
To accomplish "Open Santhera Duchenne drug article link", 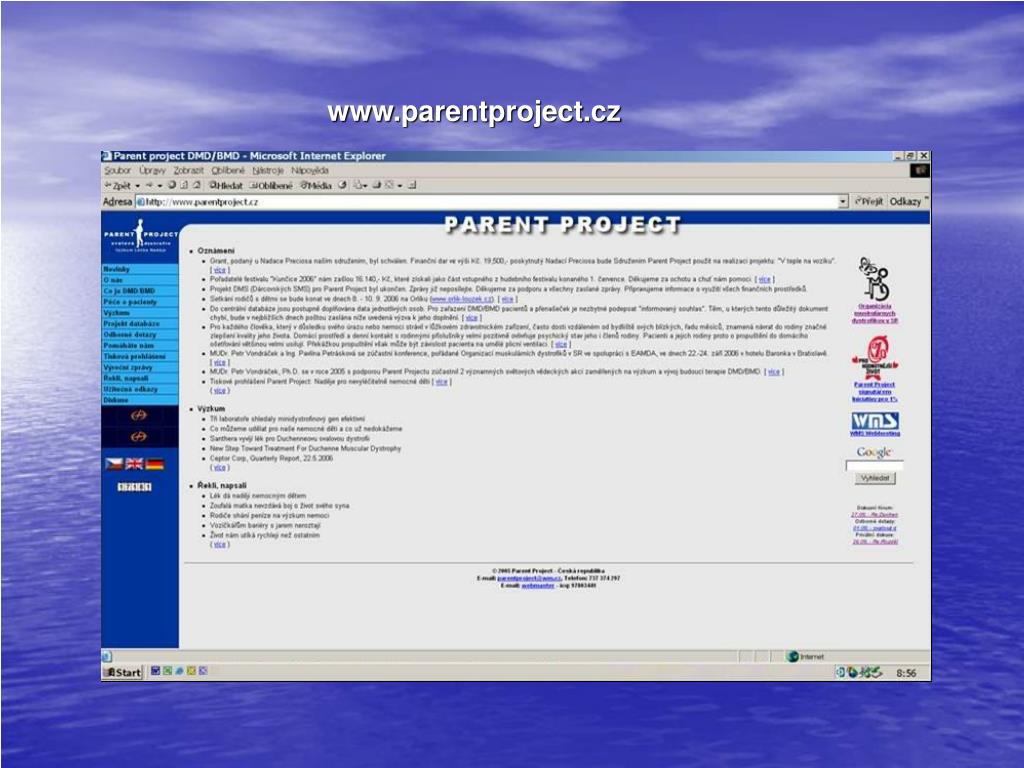I will (289, 439).
